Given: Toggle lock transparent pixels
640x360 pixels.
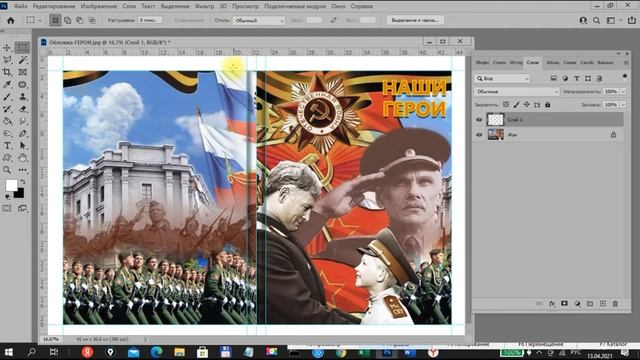Looking at the screenshot, I should (x=506, y=105).
